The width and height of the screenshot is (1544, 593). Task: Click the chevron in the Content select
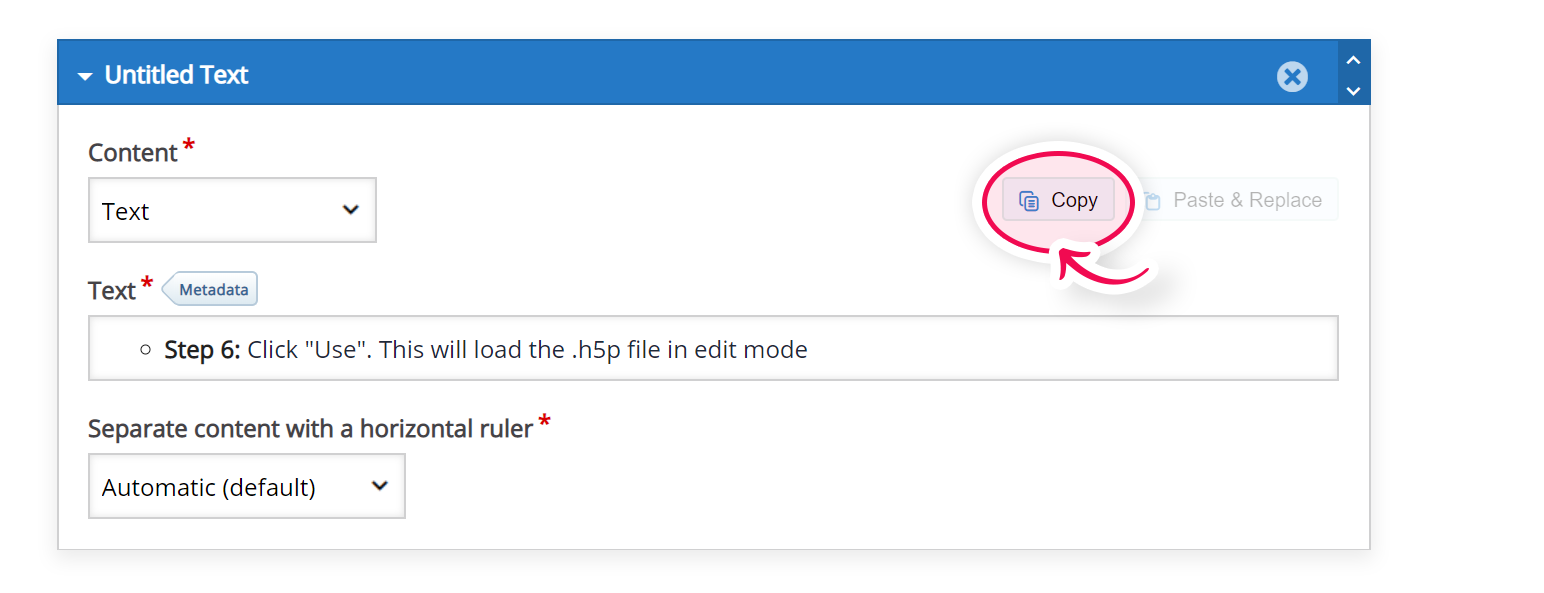click(350, 210)
